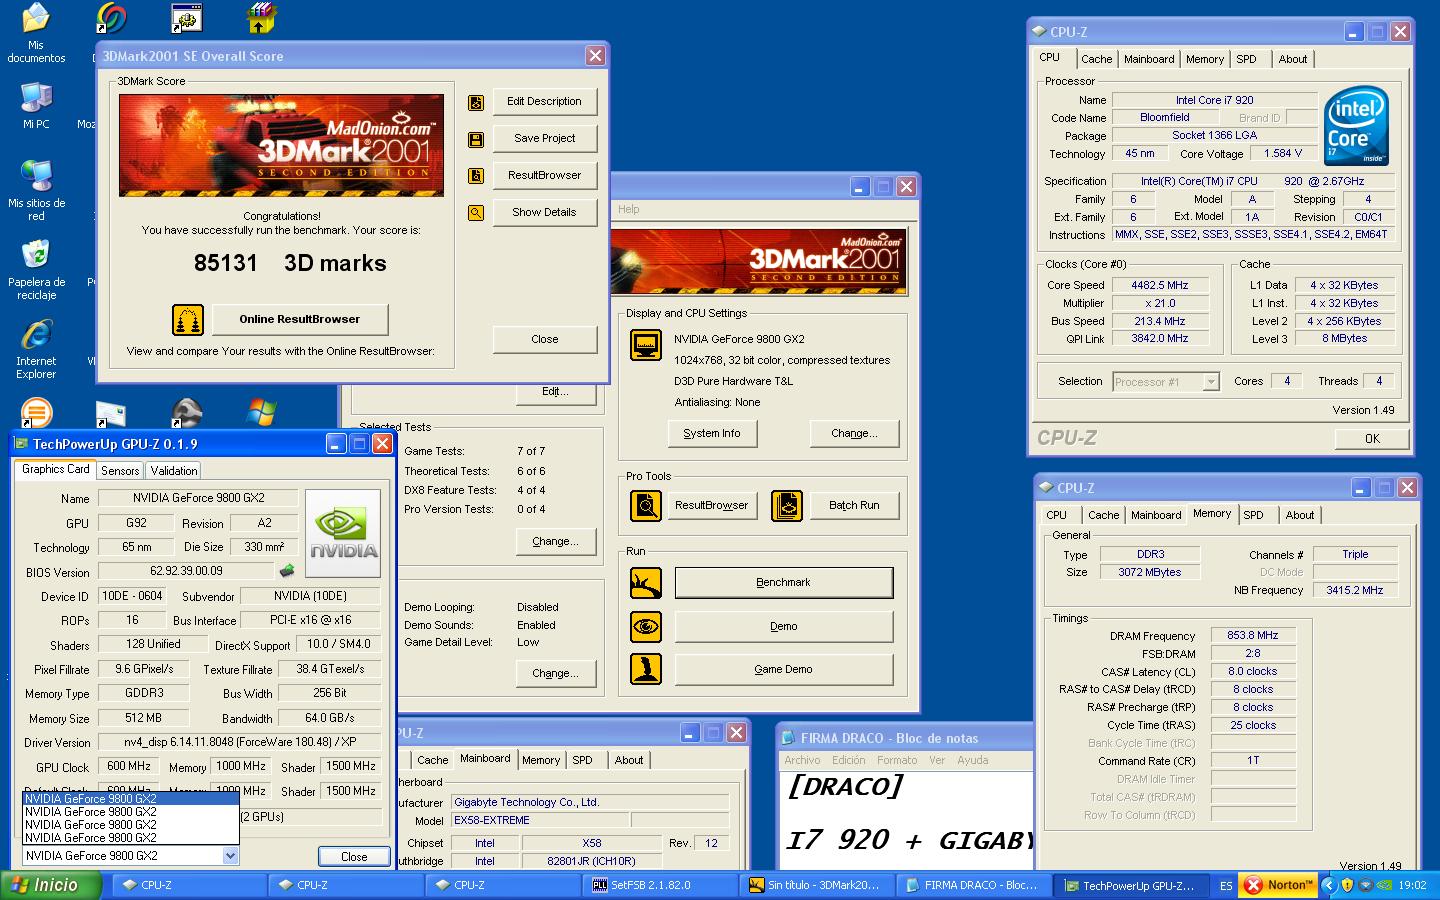Open Mis documentos desktop icon
Screen dimensions: 1440x900
36,33
